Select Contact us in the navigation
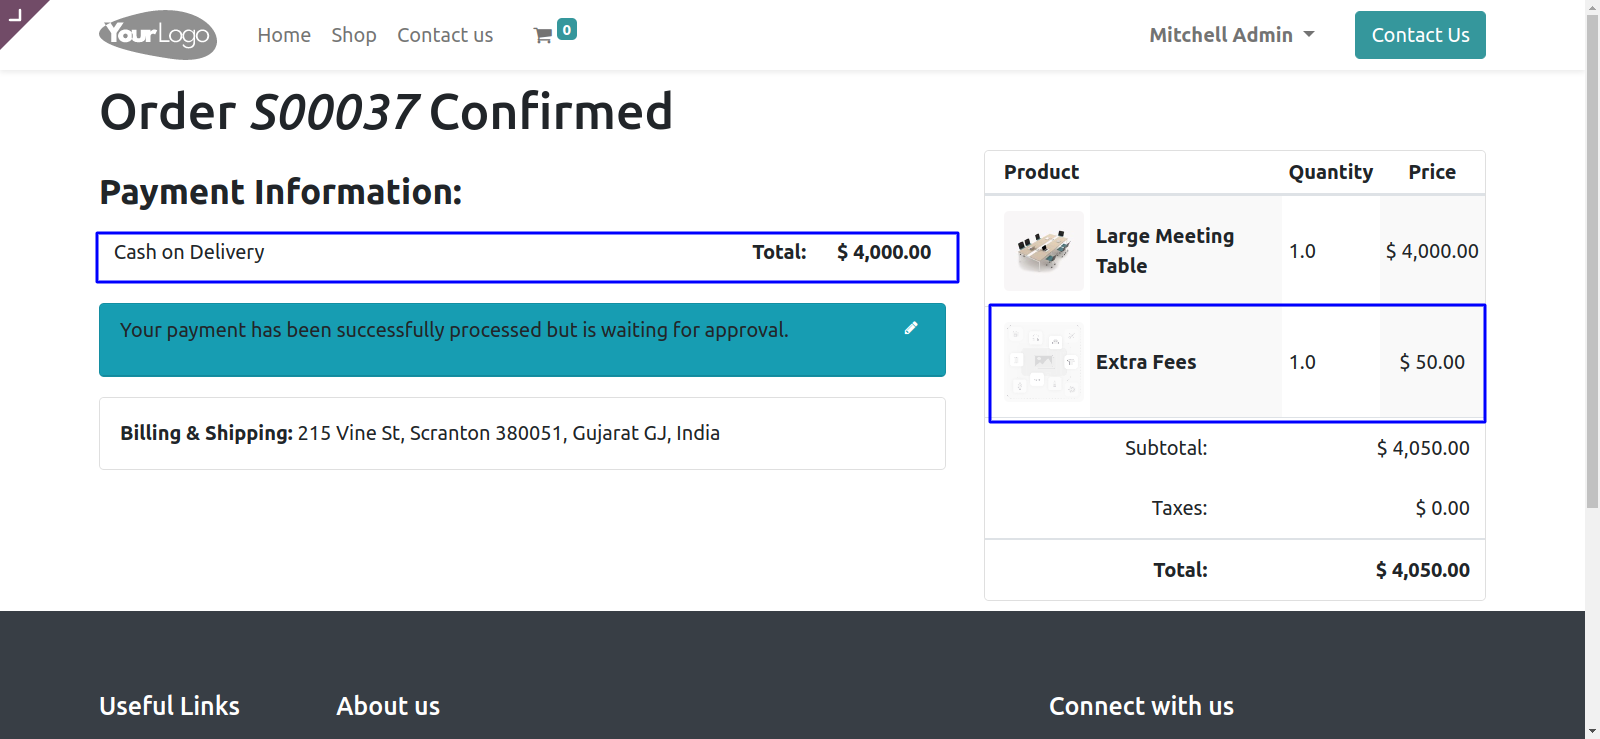 coord(445,35)
